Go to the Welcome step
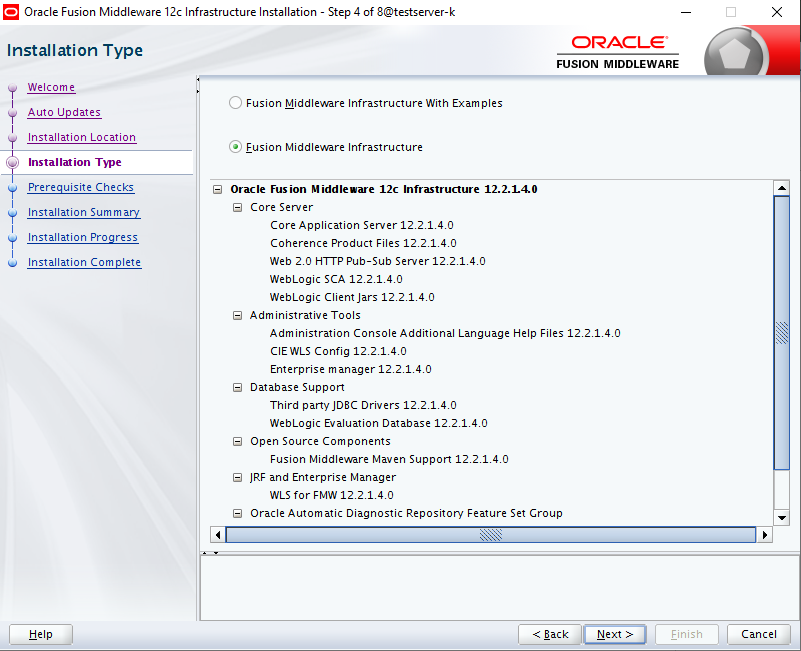This screenshot has height=651, width=801. click(x=51, y=87)
